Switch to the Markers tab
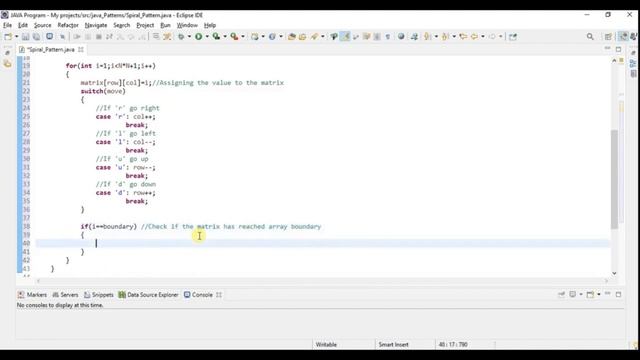Image resolution: width=640 pixels, height=360 pixels. click(32, 295)
